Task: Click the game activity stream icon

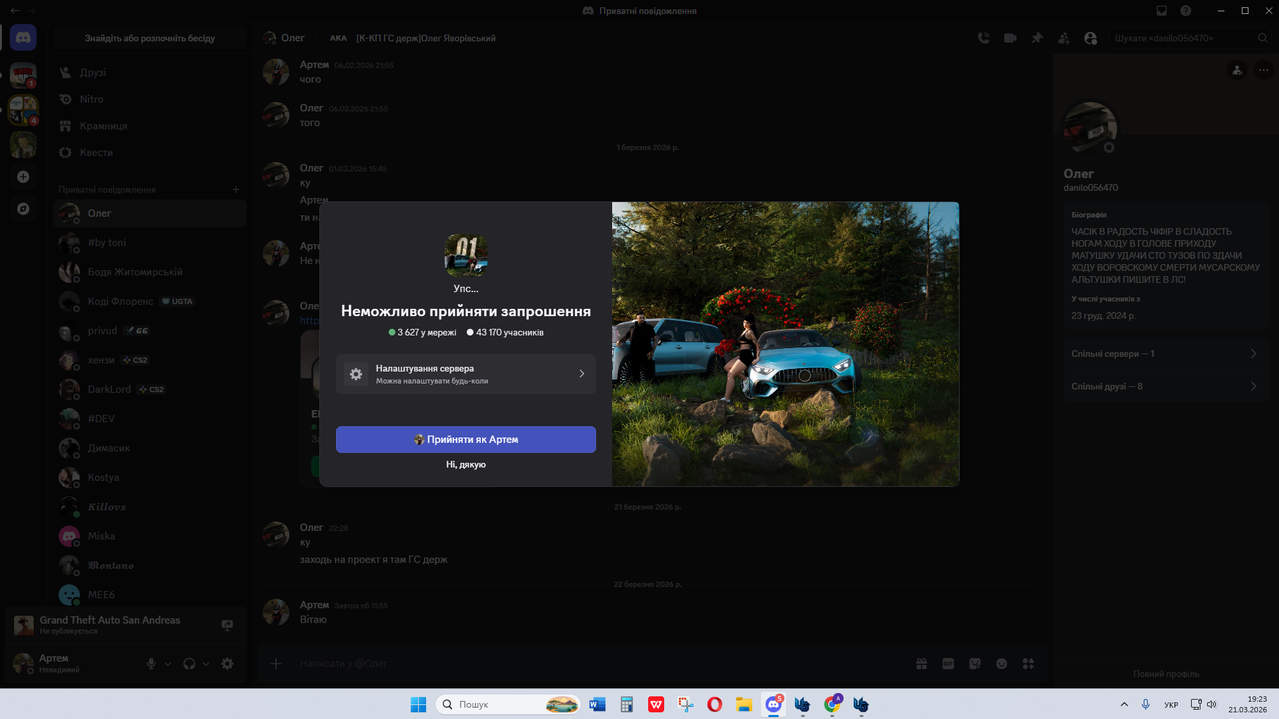Action: 227,625
